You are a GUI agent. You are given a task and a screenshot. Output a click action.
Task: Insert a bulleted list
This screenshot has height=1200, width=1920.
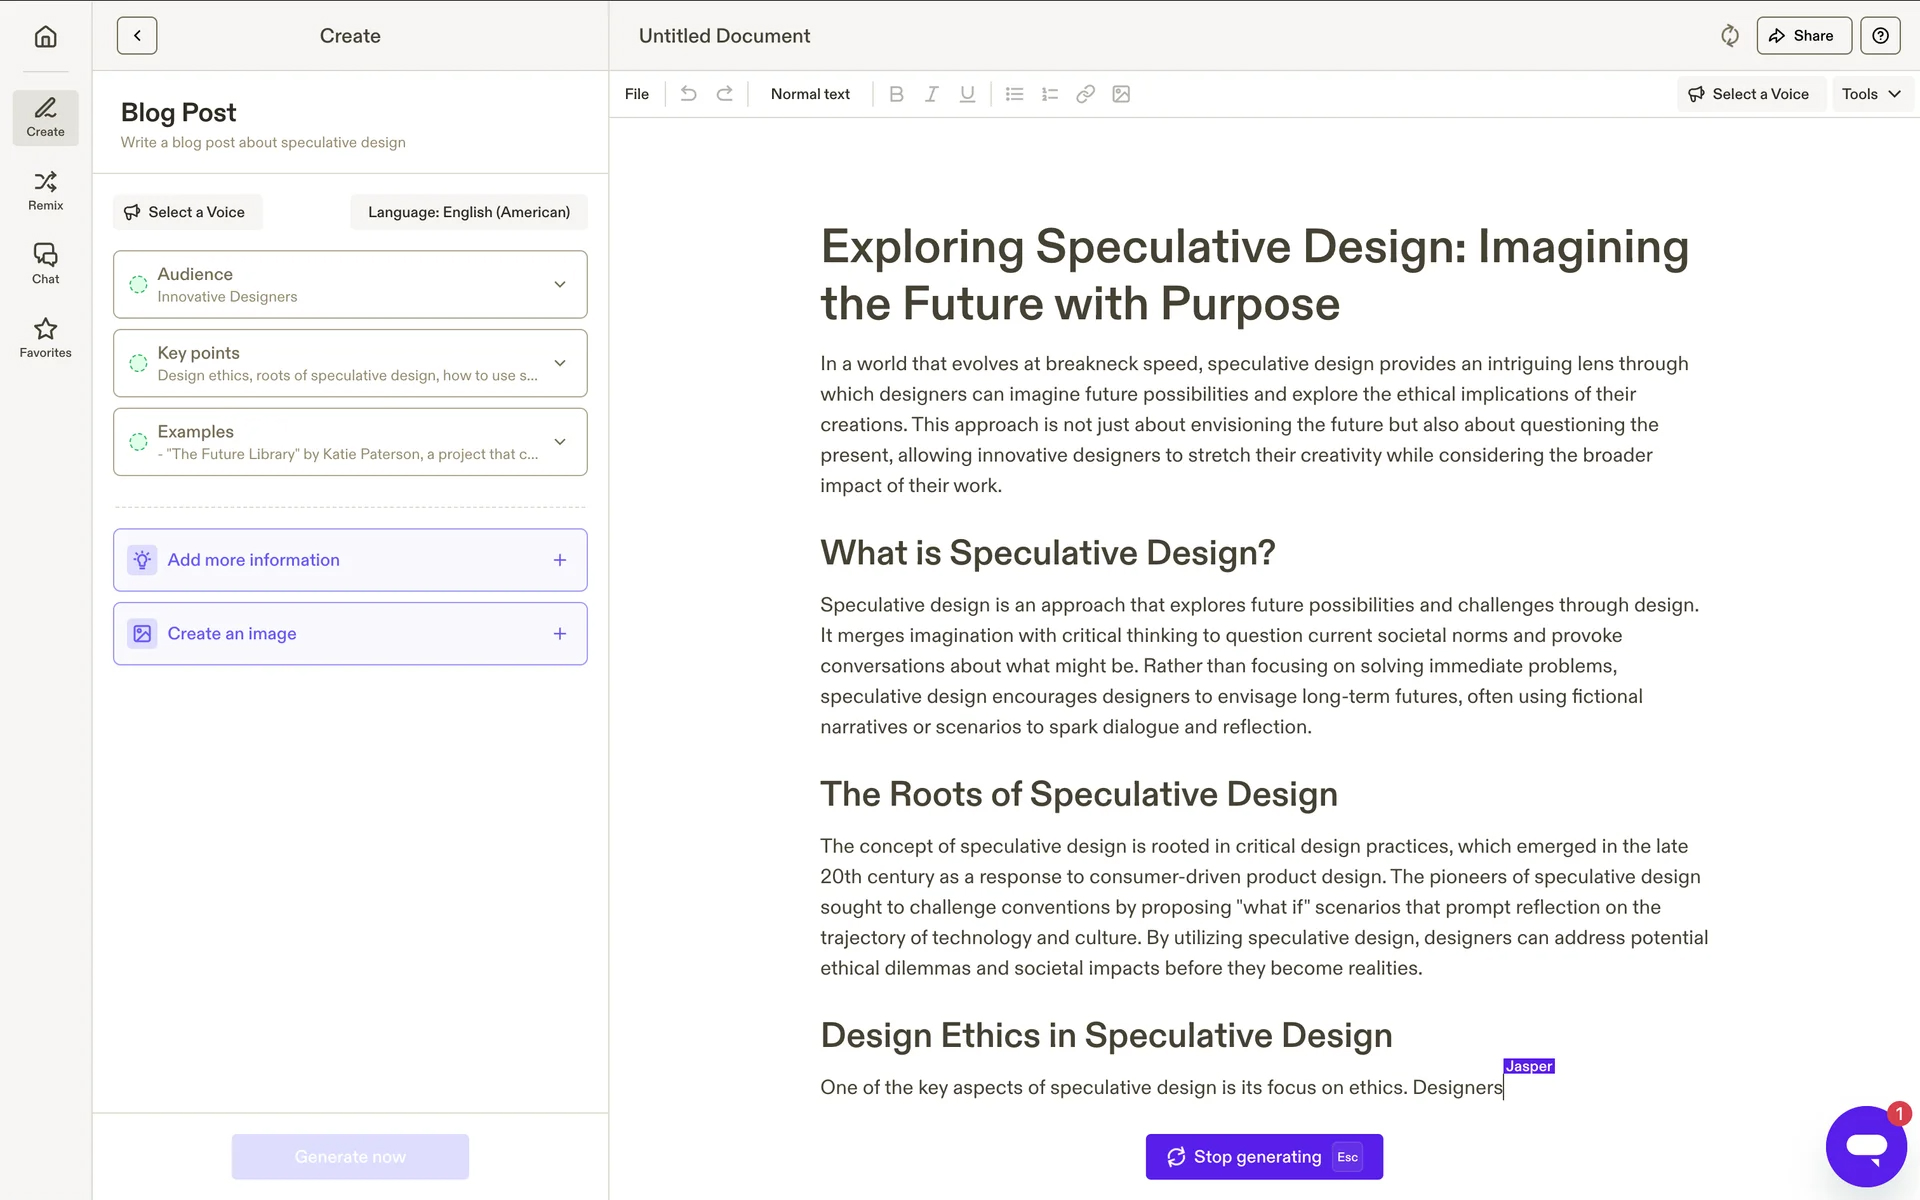tap(1014, 94)
